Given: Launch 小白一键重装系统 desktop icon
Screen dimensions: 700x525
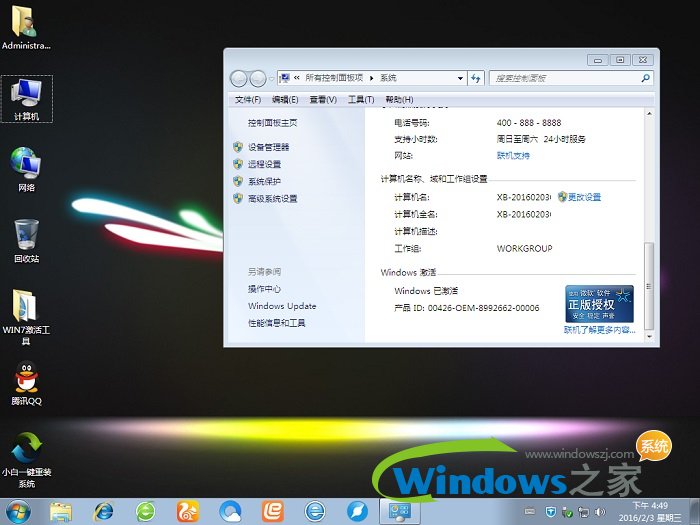Looking at the screenshot, I should pos(26,460).
